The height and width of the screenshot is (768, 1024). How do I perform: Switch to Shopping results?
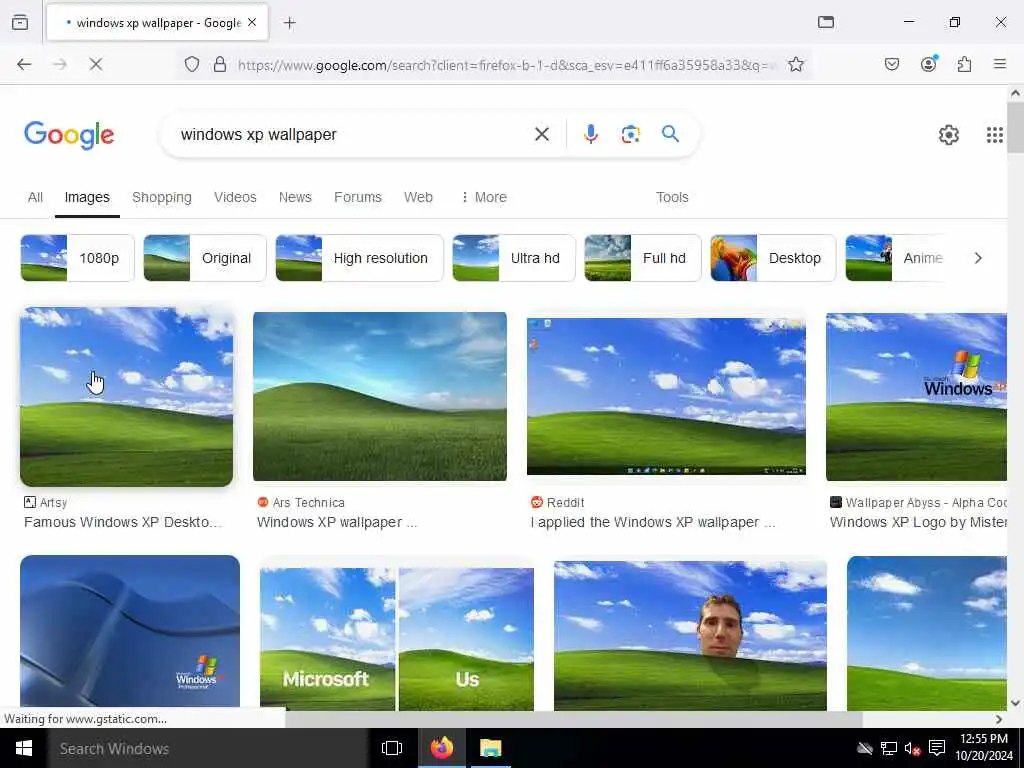(x=162, y=197)
